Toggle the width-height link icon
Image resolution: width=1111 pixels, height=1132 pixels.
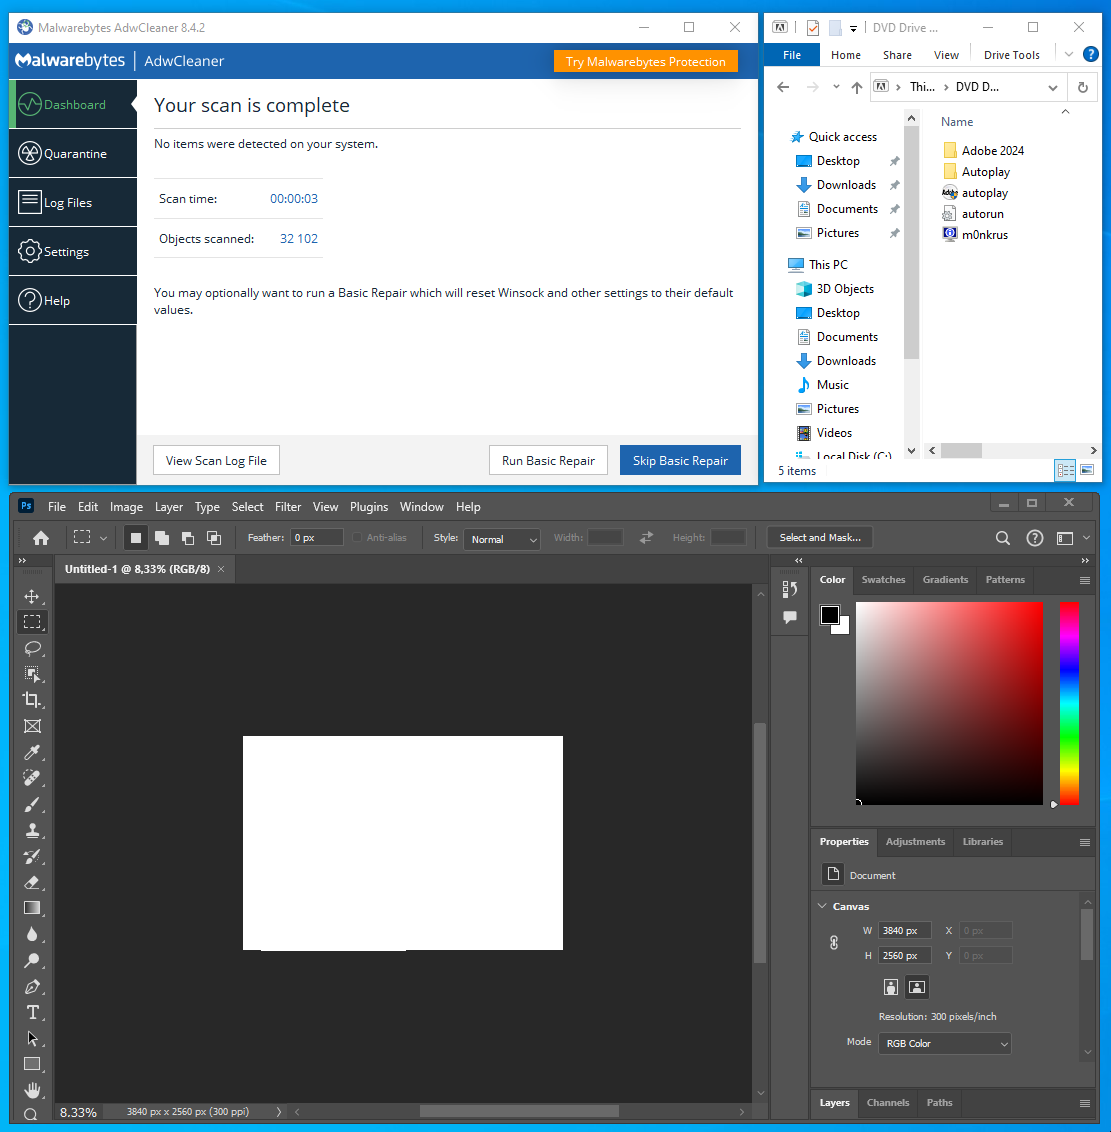coord(834,943)
